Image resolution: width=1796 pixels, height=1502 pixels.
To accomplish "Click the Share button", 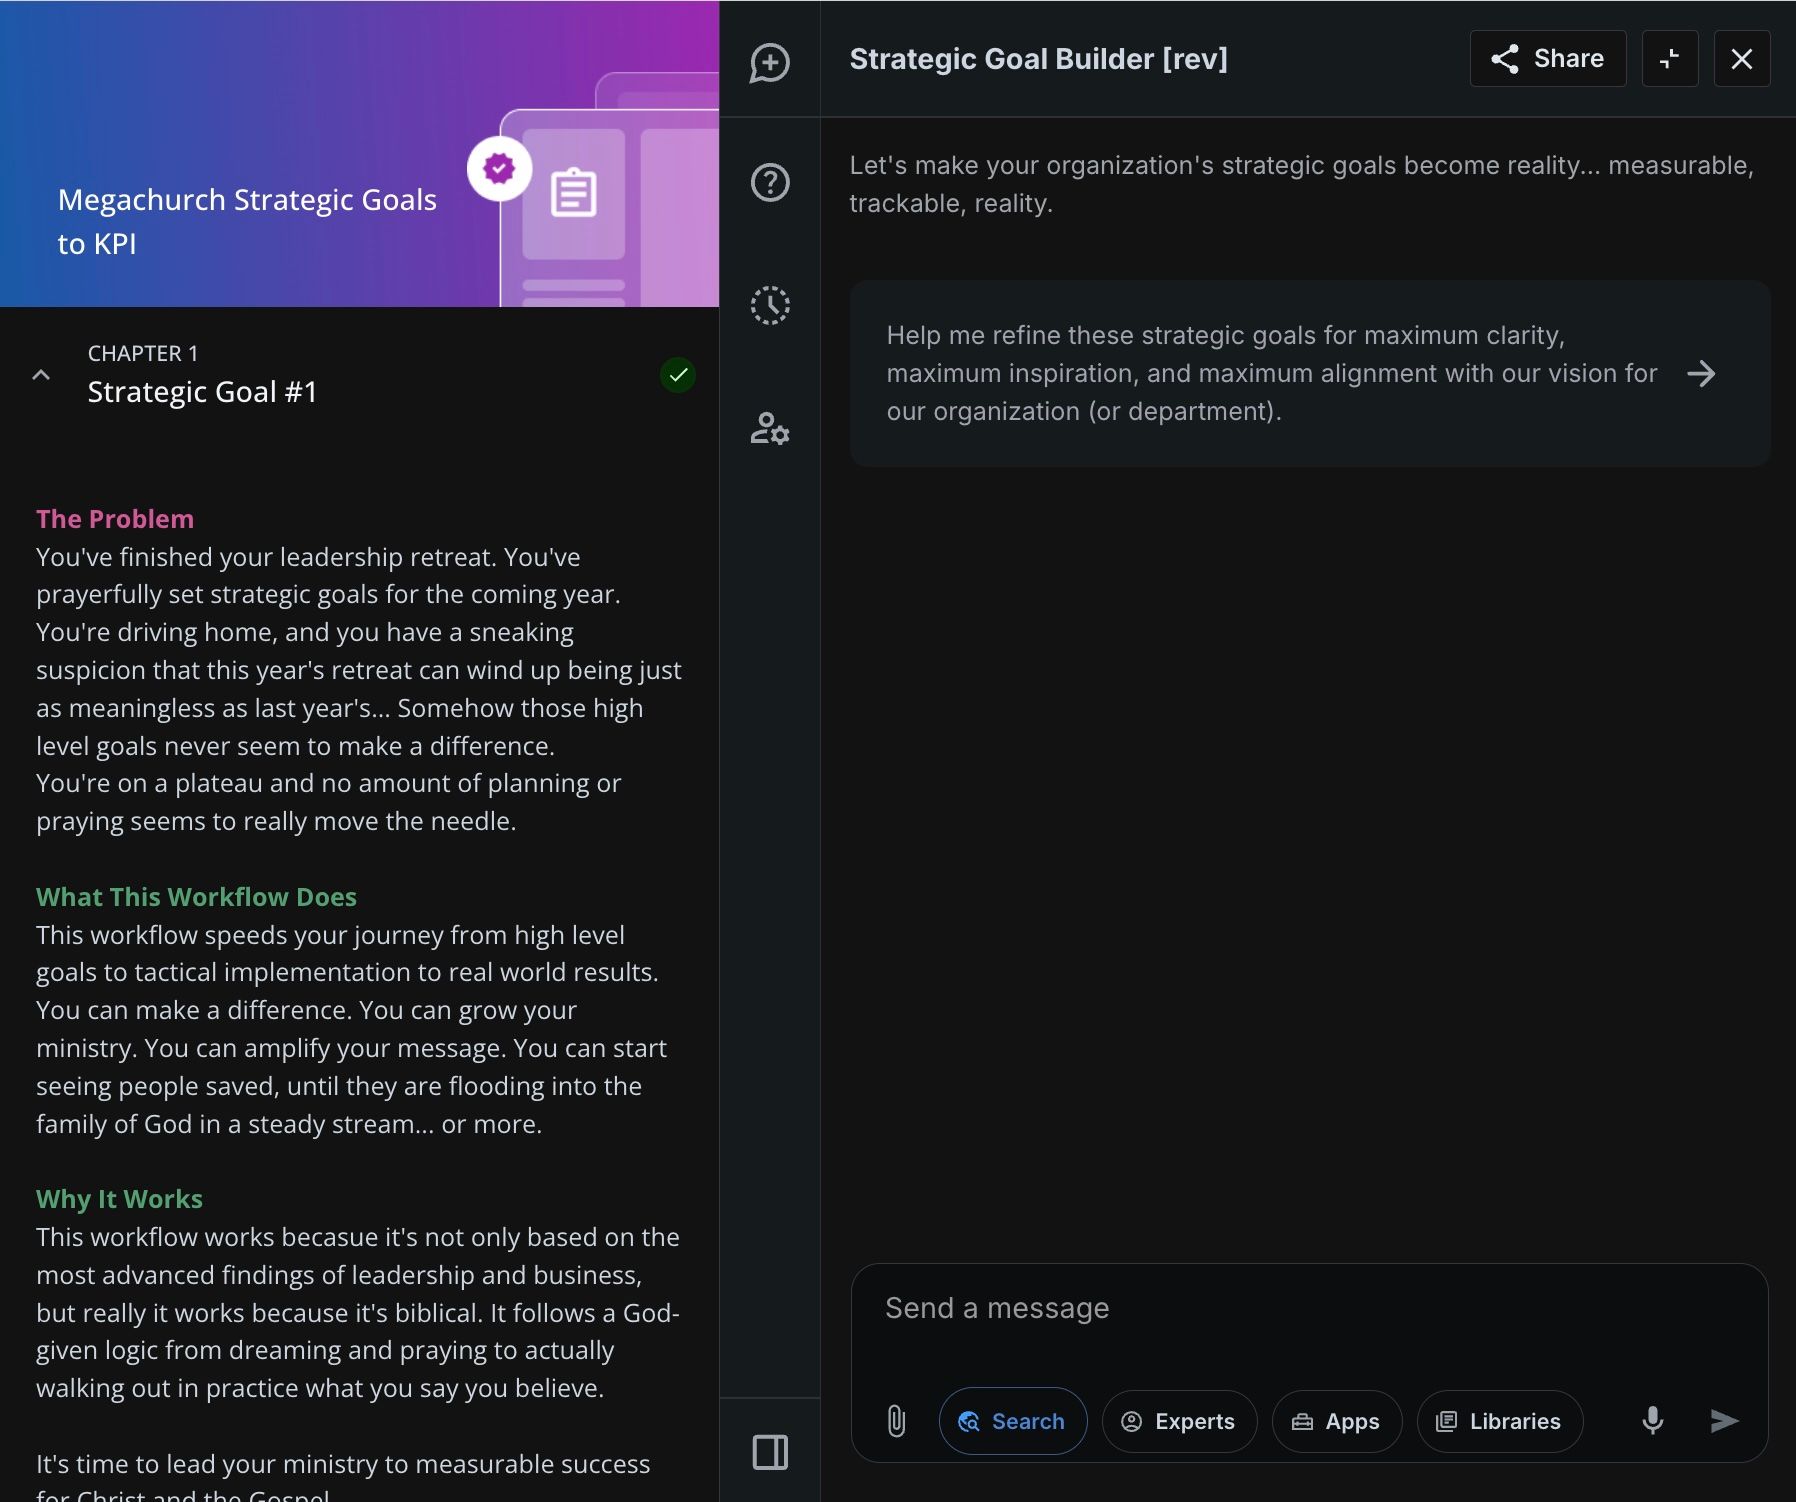I will (1547, 58).
